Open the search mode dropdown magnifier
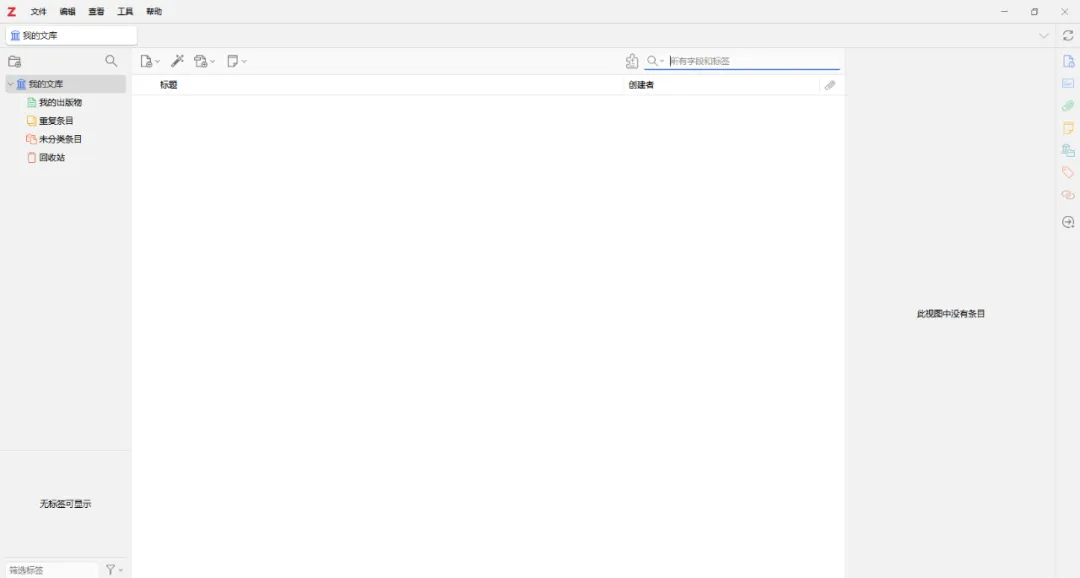 click(x=655, y=61)
